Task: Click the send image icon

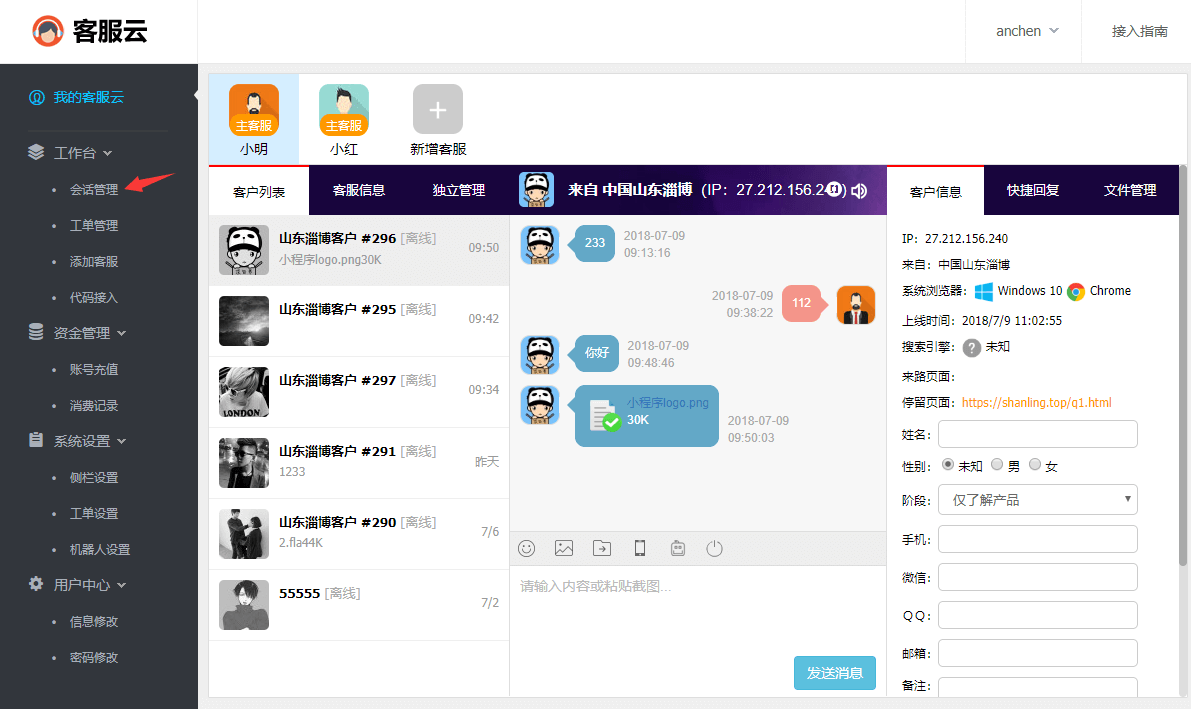Action: pyautogui.click(x=564, y=548)
